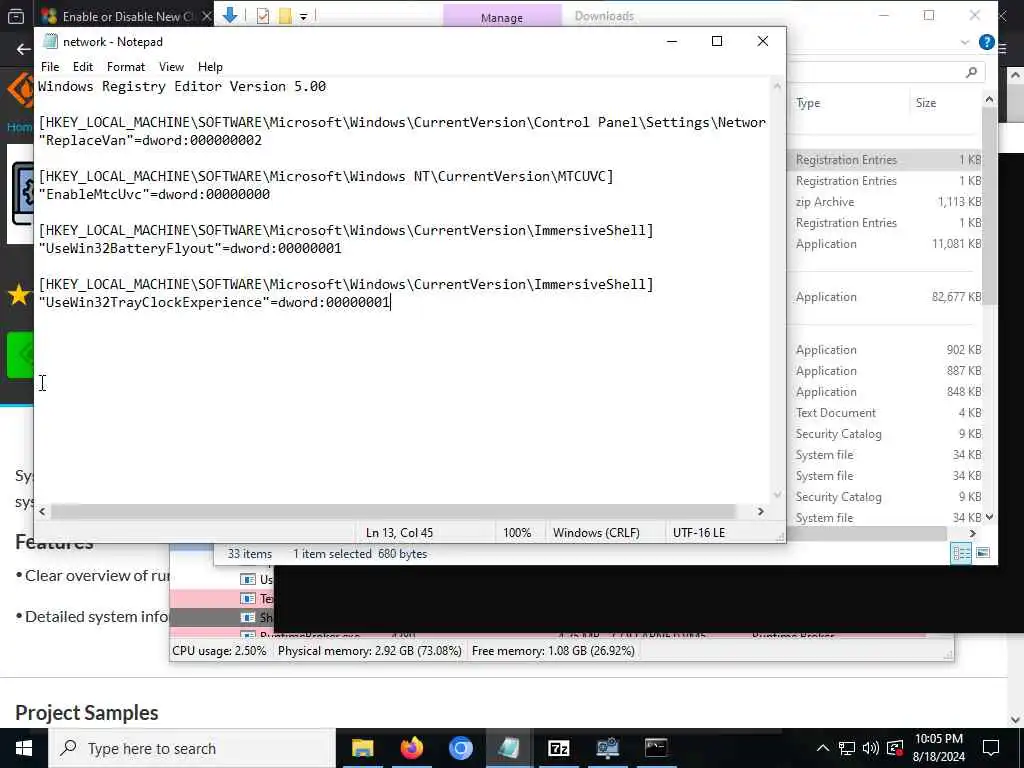This screenshot has height=768, width=1024.
Task: Click the search magnifier in Explorer
Action: [971, 72]
